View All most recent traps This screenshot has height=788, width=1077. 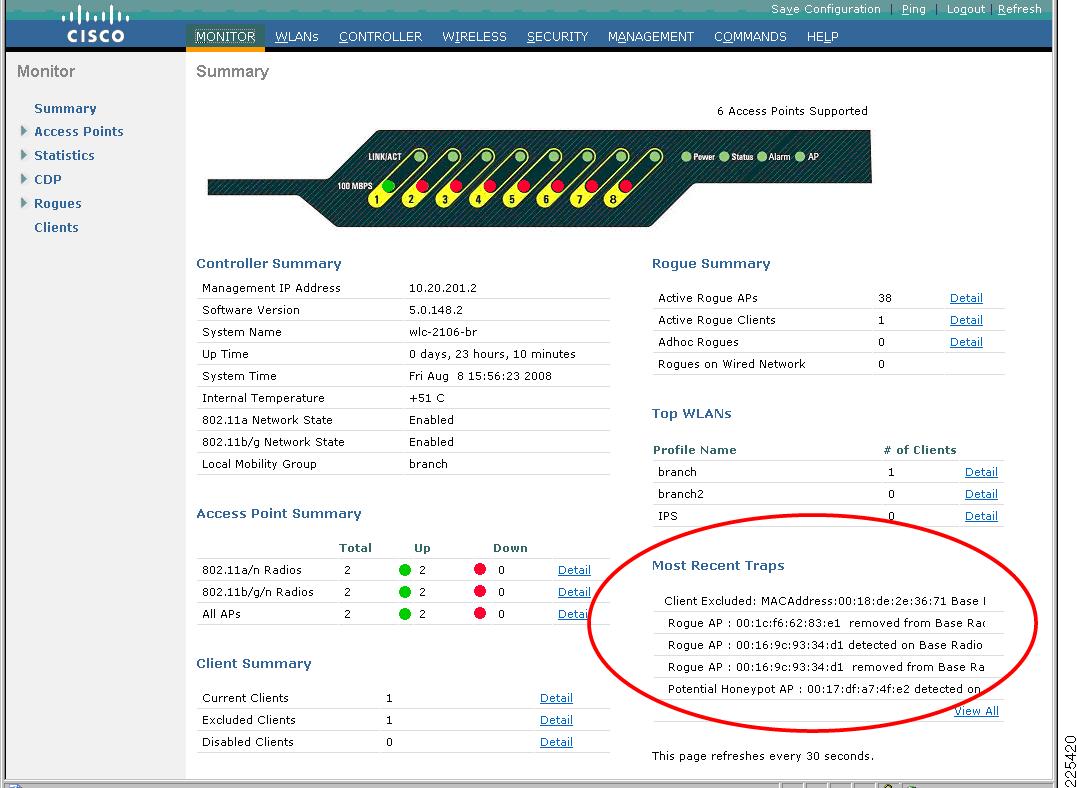(x=976, y=711)
